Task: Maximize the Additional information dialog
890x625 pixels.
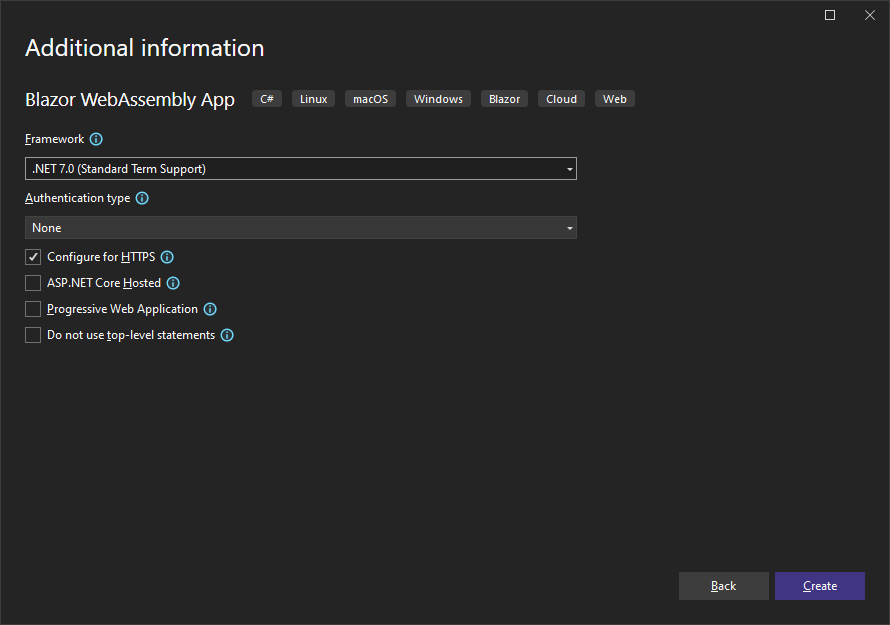Action: pyautogui.click(x=830, y=15)
